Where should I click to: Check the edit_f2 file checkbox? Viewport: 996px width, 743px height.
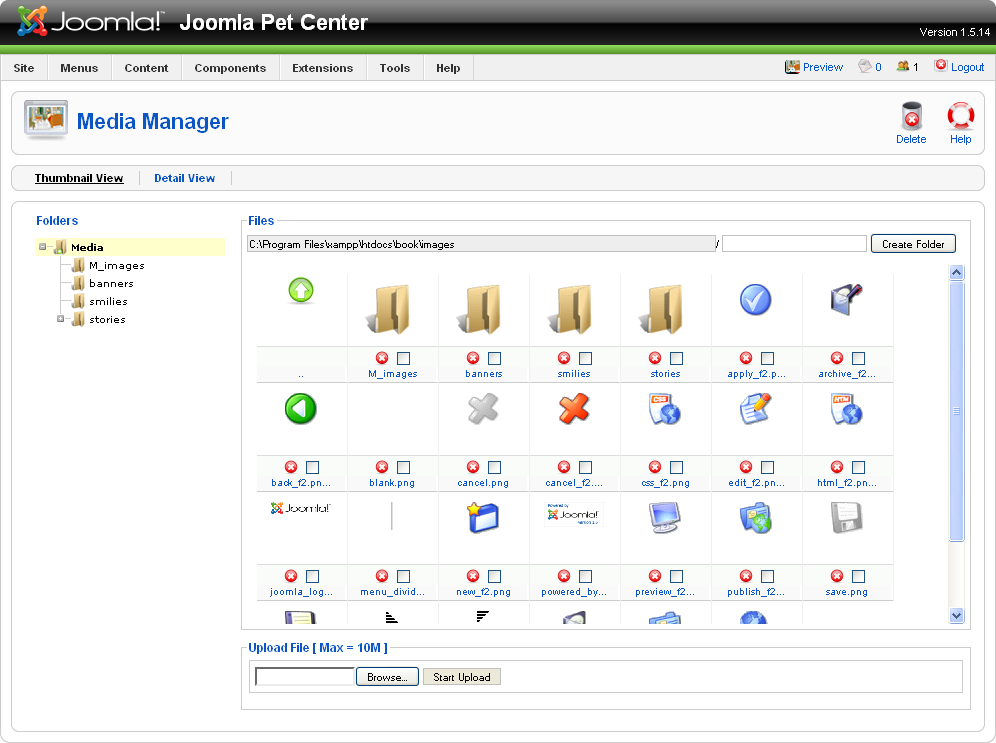(x=767, y=467)
